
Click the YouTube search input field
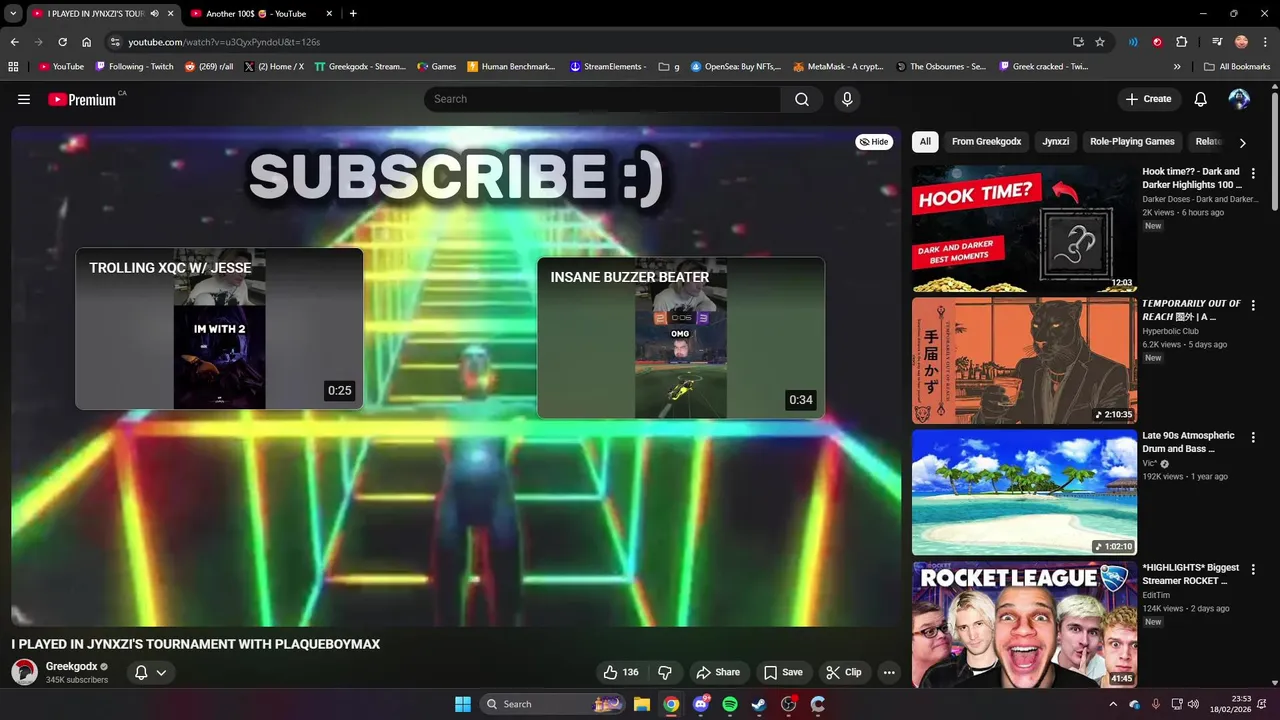[x=603, y=99]
